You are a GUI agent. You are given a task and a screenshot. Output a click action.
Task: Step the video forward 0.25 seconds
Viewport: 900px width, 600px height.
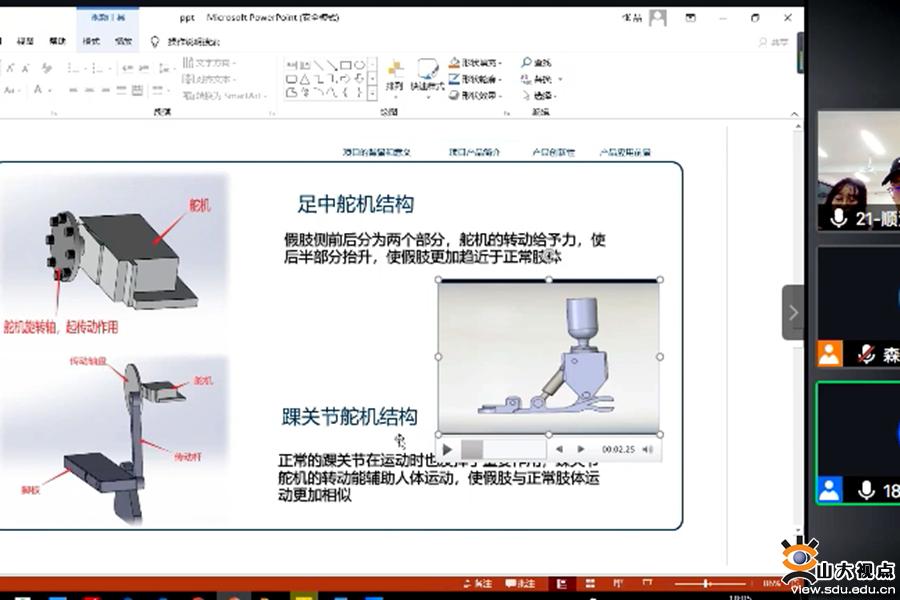point(581,449)
